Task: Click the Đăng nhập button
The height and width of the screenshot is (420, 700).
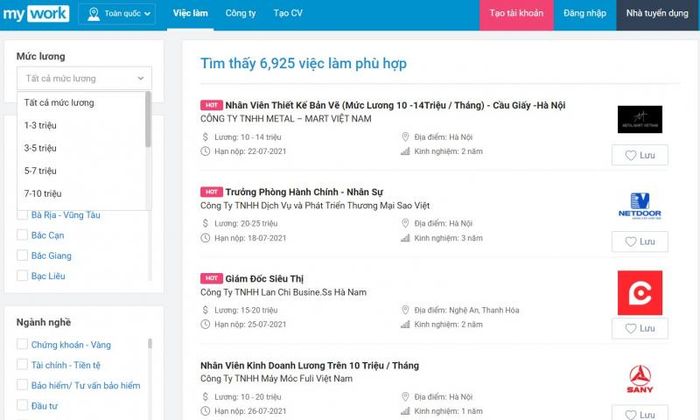Action: (x=583, y=15)
